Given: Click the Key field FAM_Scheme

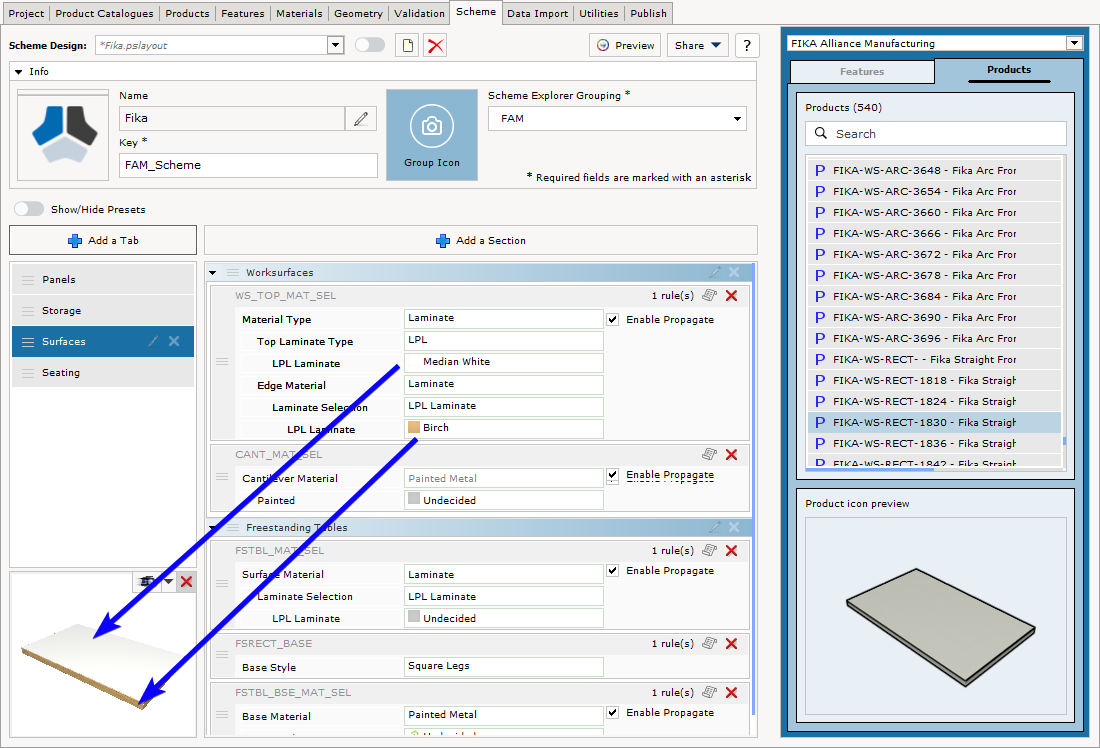Looking at the screenshot, I should coord(248,166).
